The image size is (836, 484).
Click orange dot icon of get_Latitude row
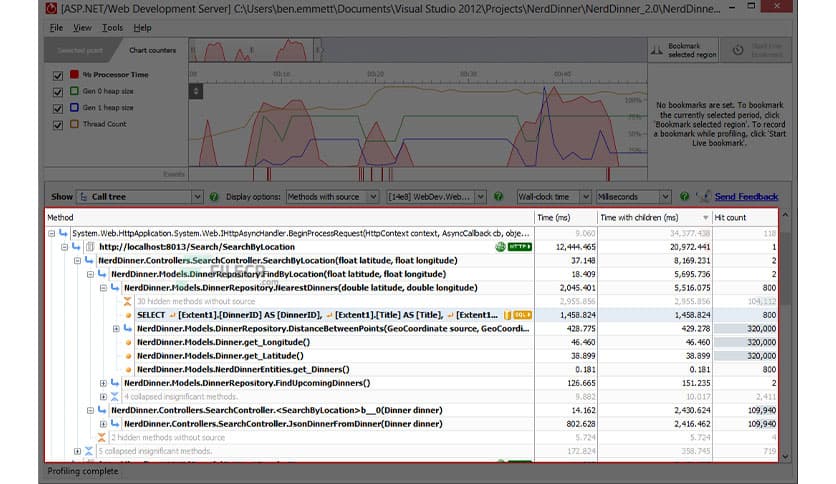(128, 356)
